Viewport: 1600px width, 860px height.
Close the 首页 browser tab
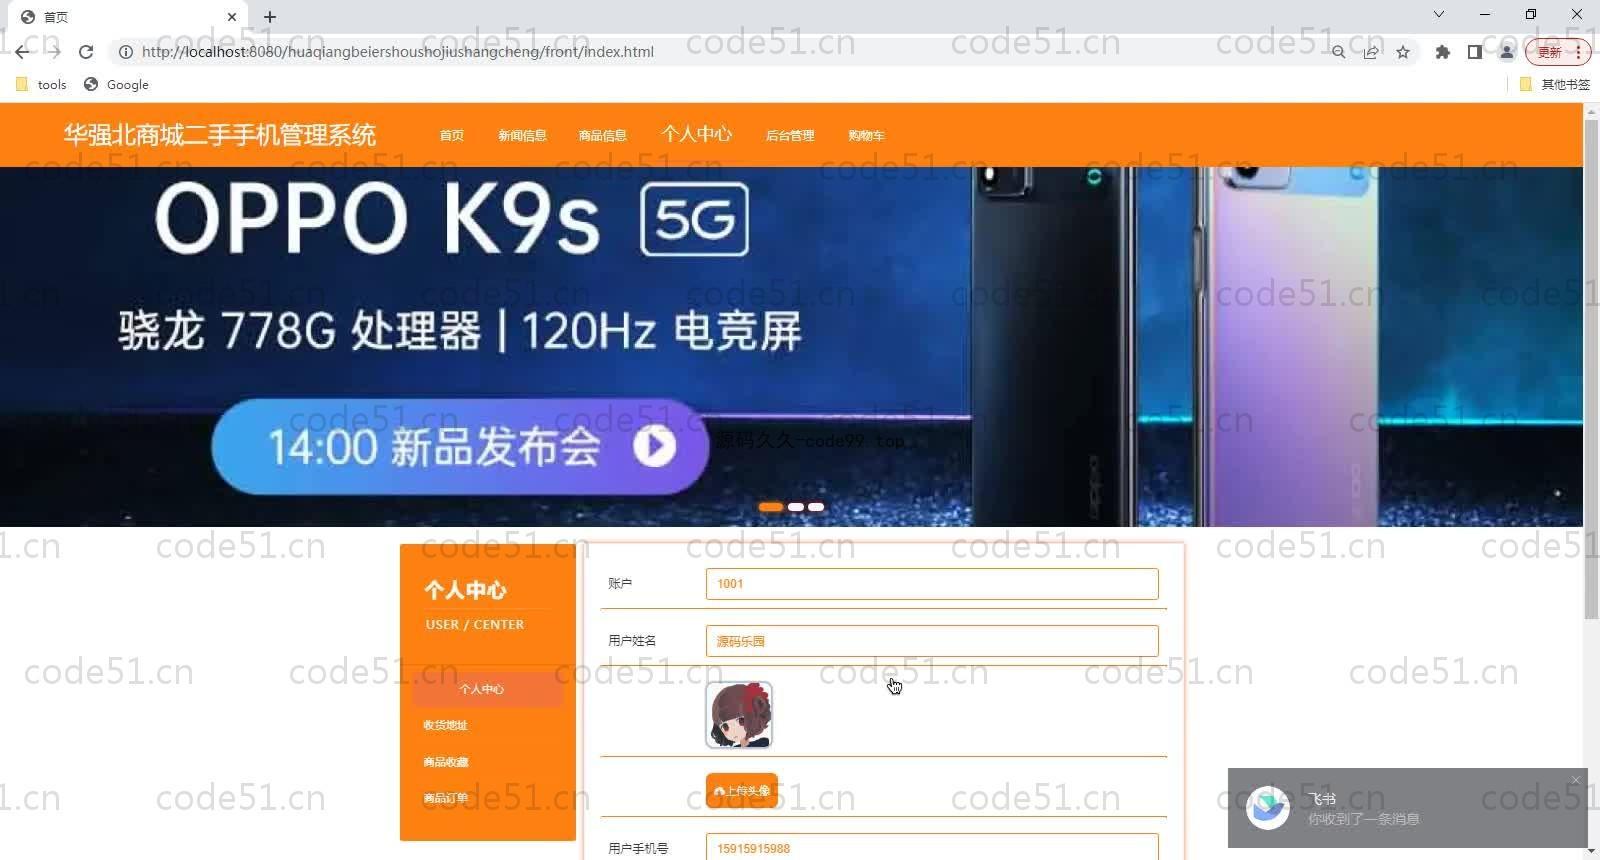pyautogui.click(x=232, y=17)
